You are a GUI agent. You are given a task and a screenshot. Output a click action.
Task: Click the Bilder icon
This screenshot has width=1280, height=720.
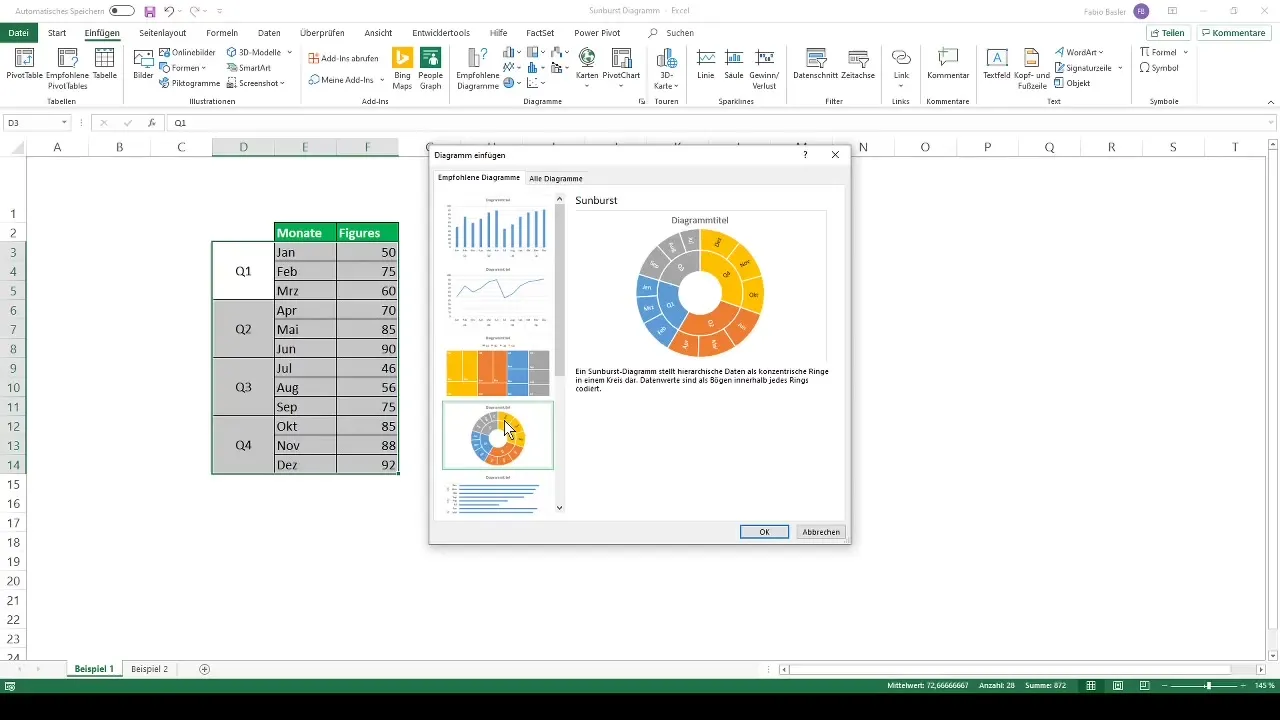click(x=143, y=64)
